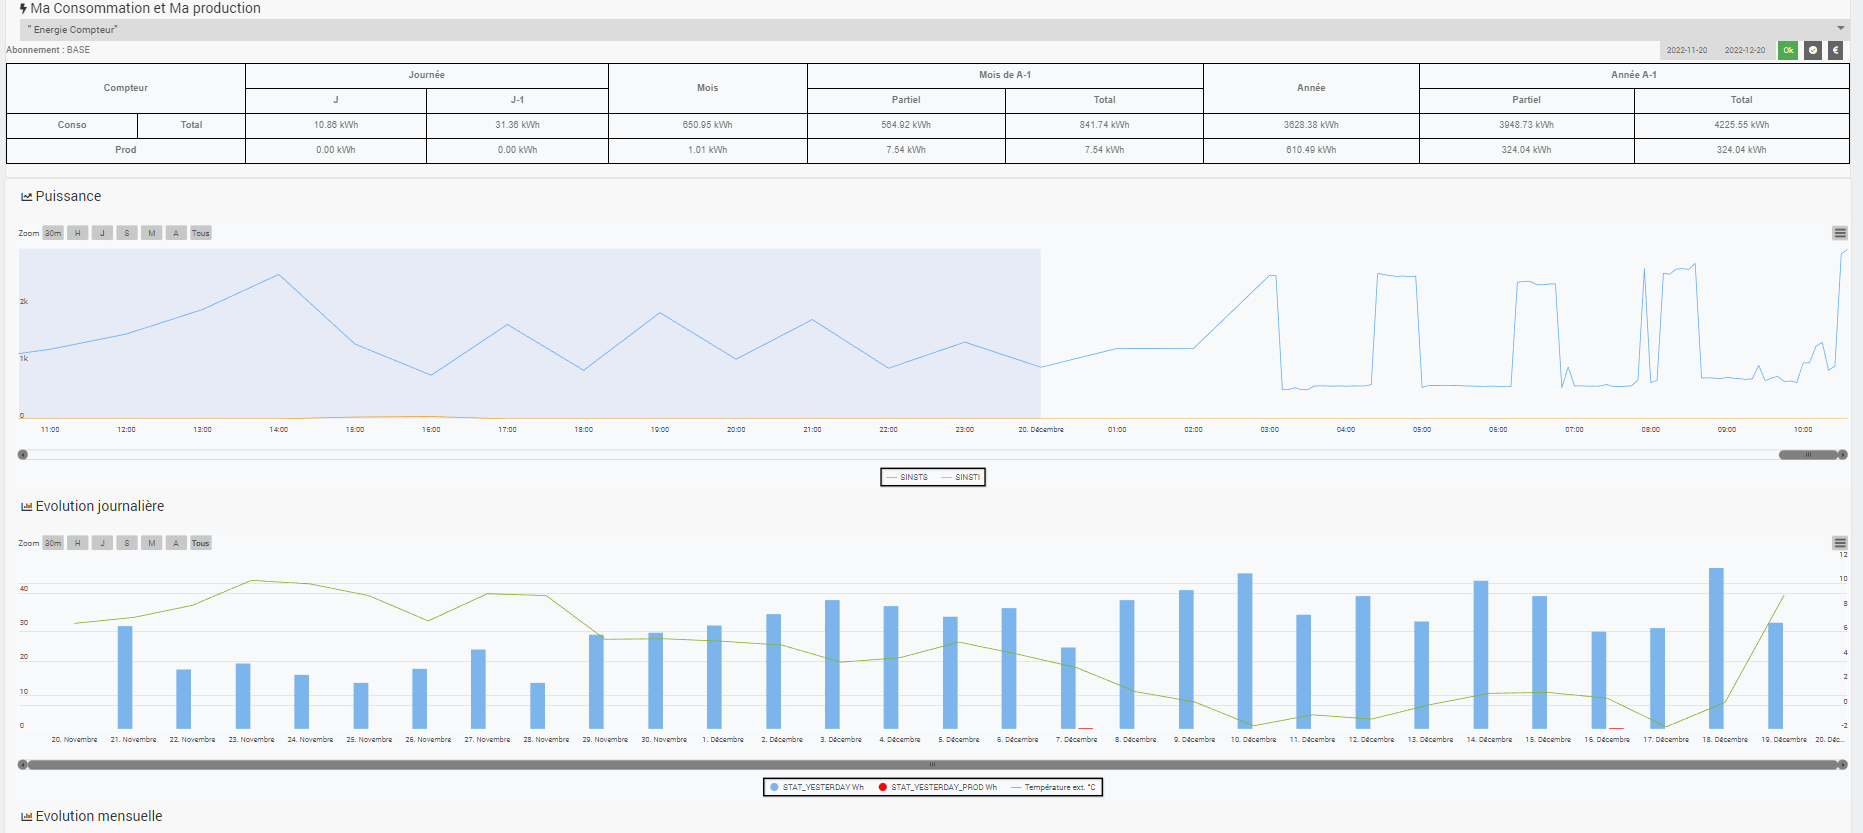This screenshot has height=833, width=1863.
Task: Select the '650.95 kWh' Mois cell
Action: click(x=708, y=125)
